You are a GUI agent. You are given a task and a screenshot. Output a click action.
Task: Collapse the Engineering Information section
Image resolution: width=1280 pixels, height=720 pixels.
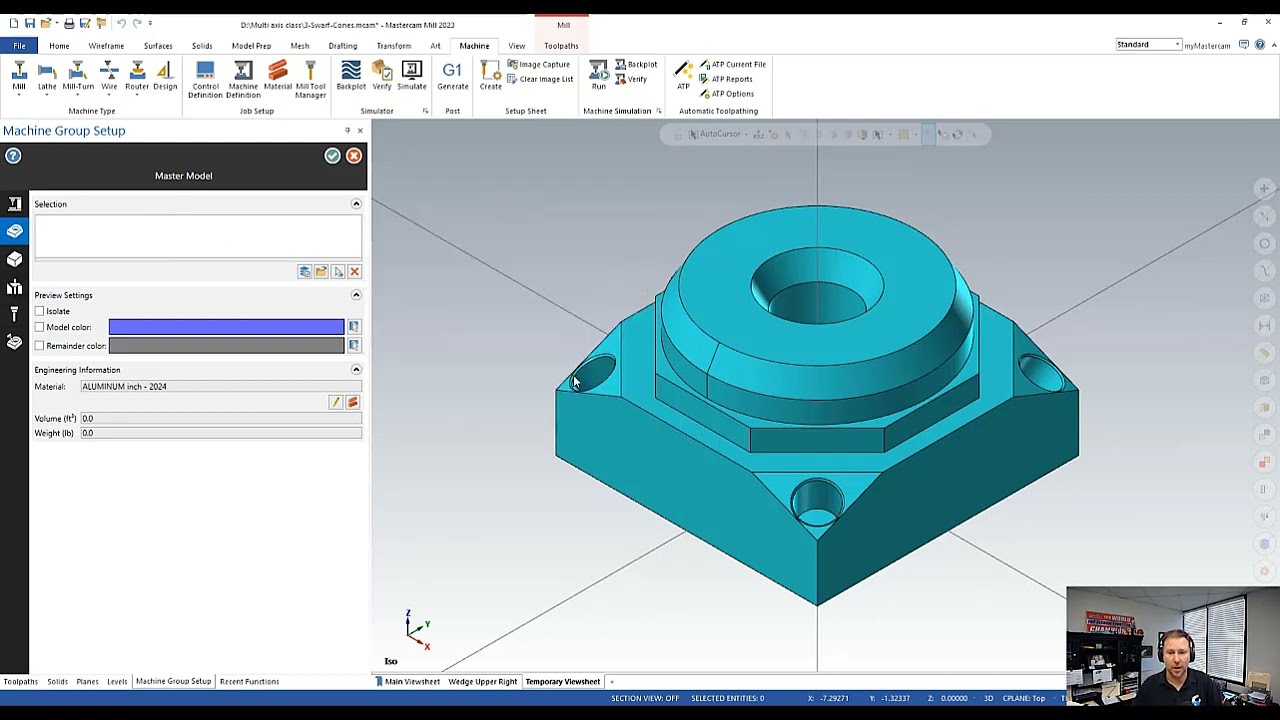(x=356, y=370)
